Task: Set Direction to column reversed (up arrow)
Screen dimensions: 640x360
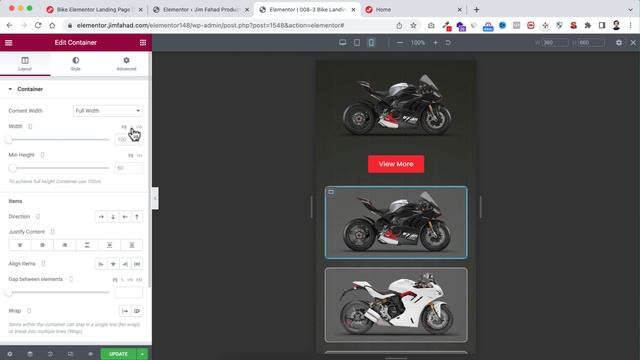Action: [x=137, y=217]
